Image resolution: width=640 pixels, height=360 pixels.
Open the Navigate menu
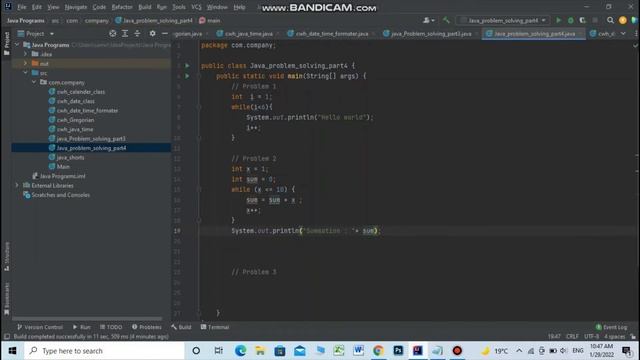pos(76,7)
